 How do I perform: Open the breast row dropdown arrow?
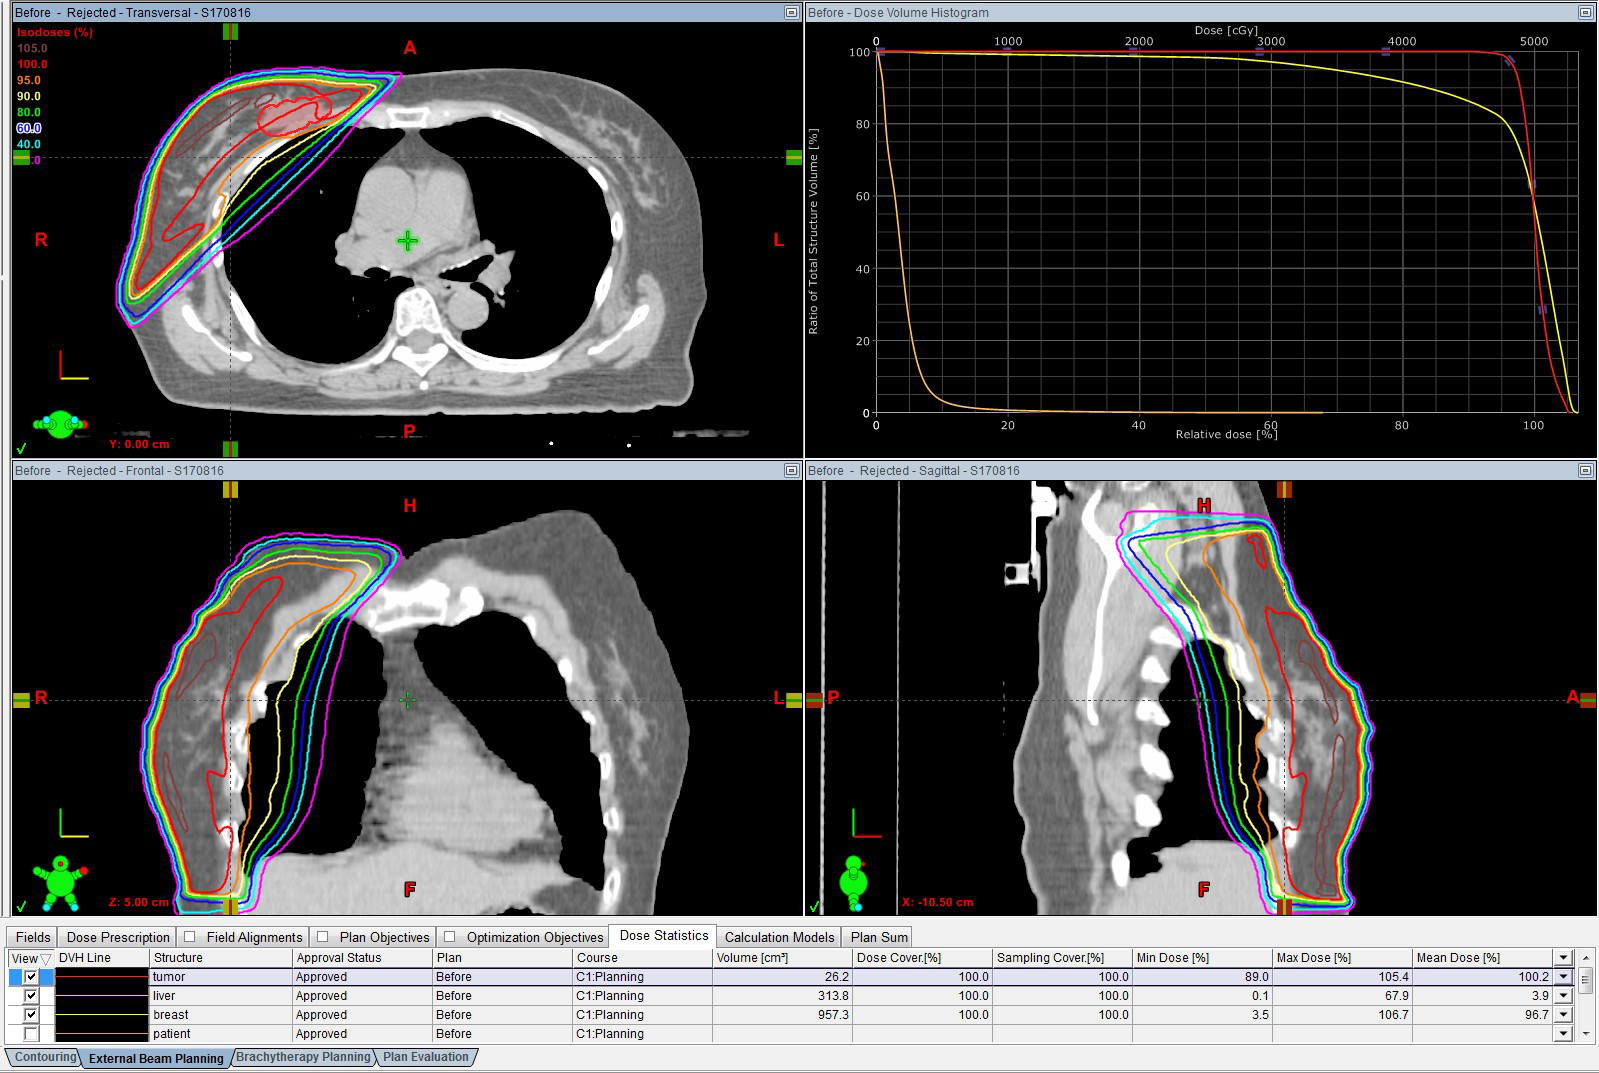click(1563, 1015)
